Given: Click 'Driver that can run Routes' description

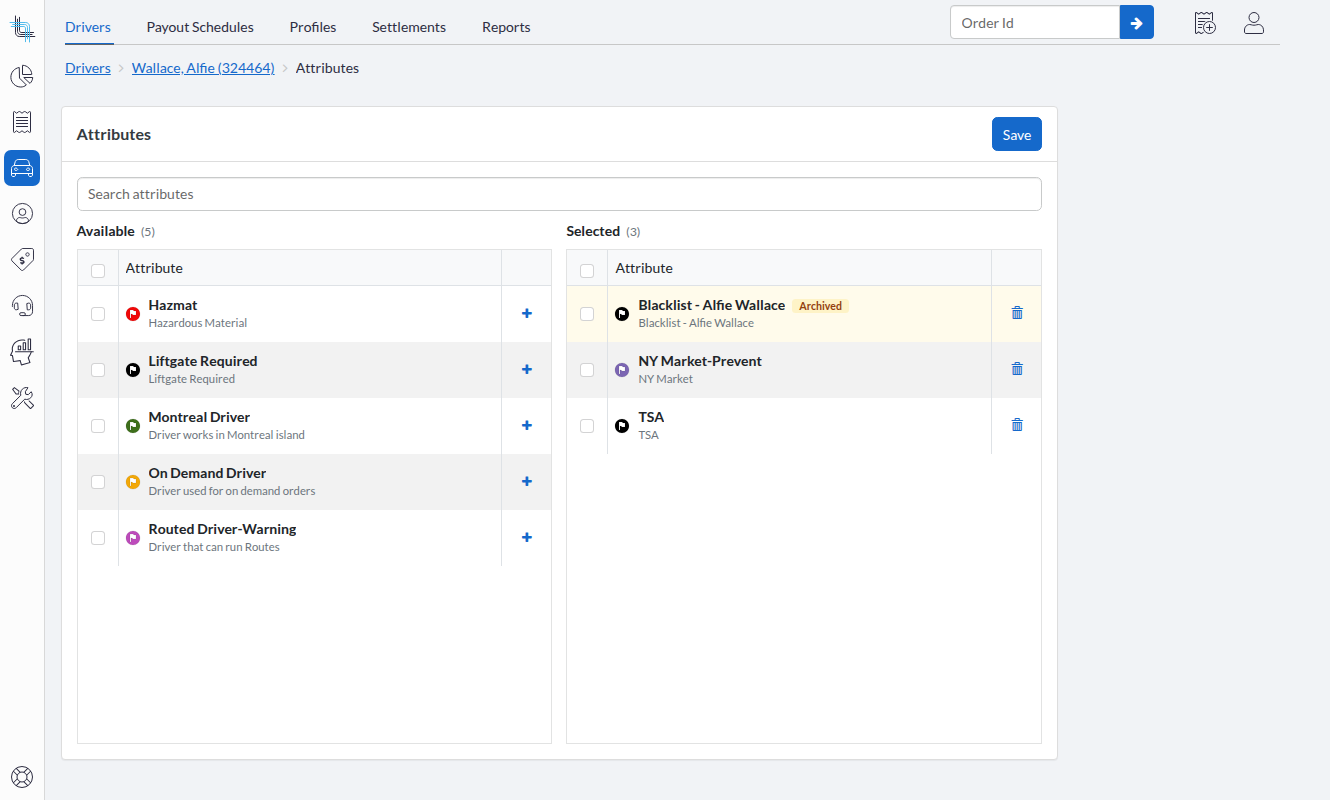Looking at the screenshot, I should pyautogui.click(x=214, y=547).
